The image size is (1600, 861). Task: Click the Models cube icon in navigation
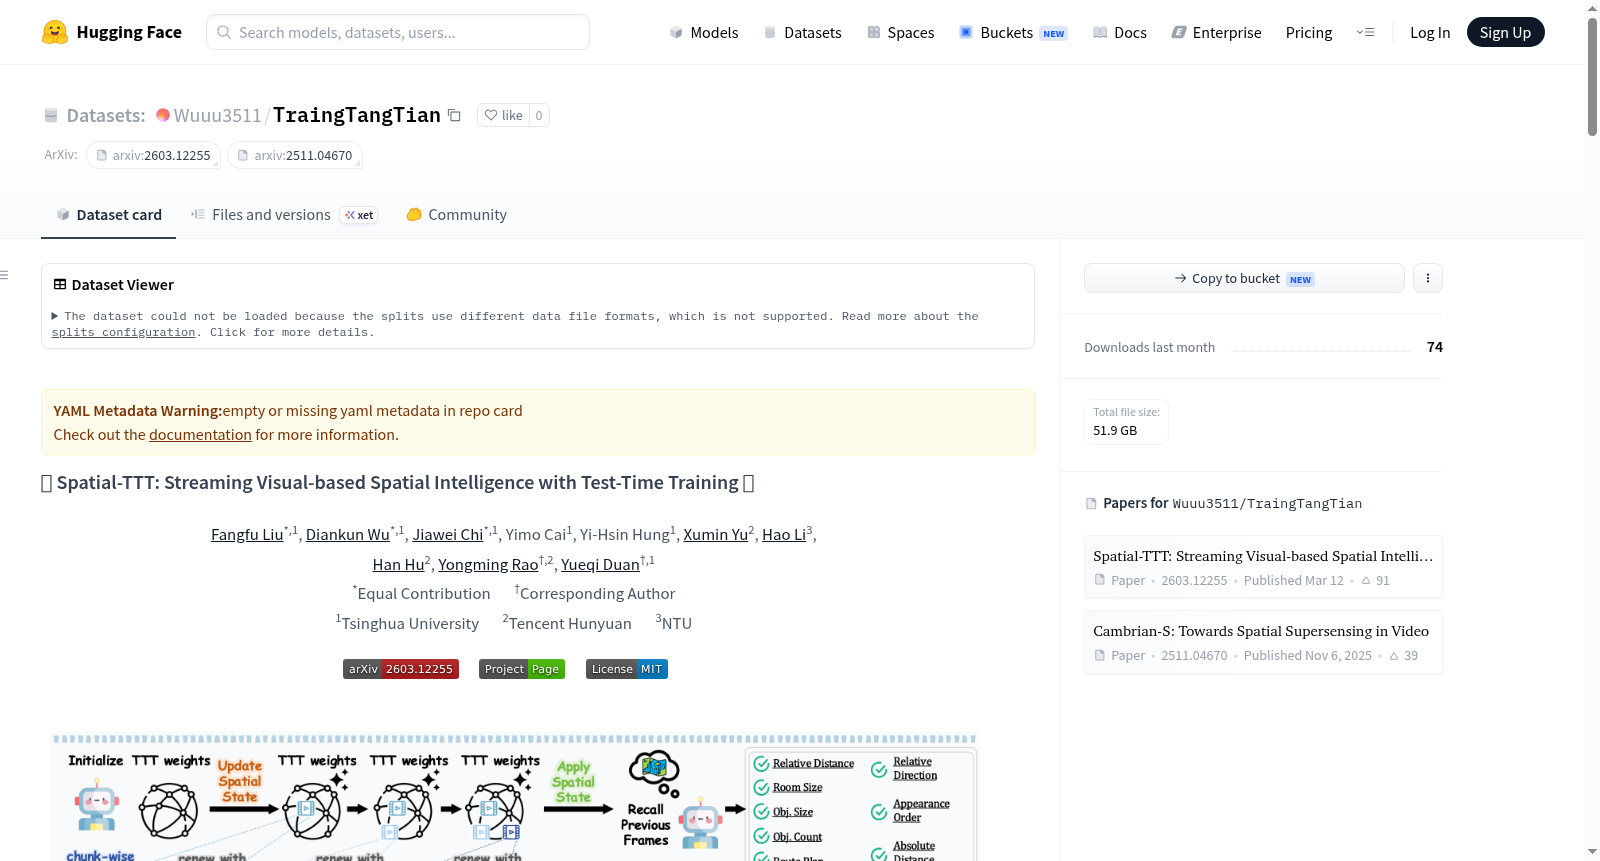coord(676,32)
